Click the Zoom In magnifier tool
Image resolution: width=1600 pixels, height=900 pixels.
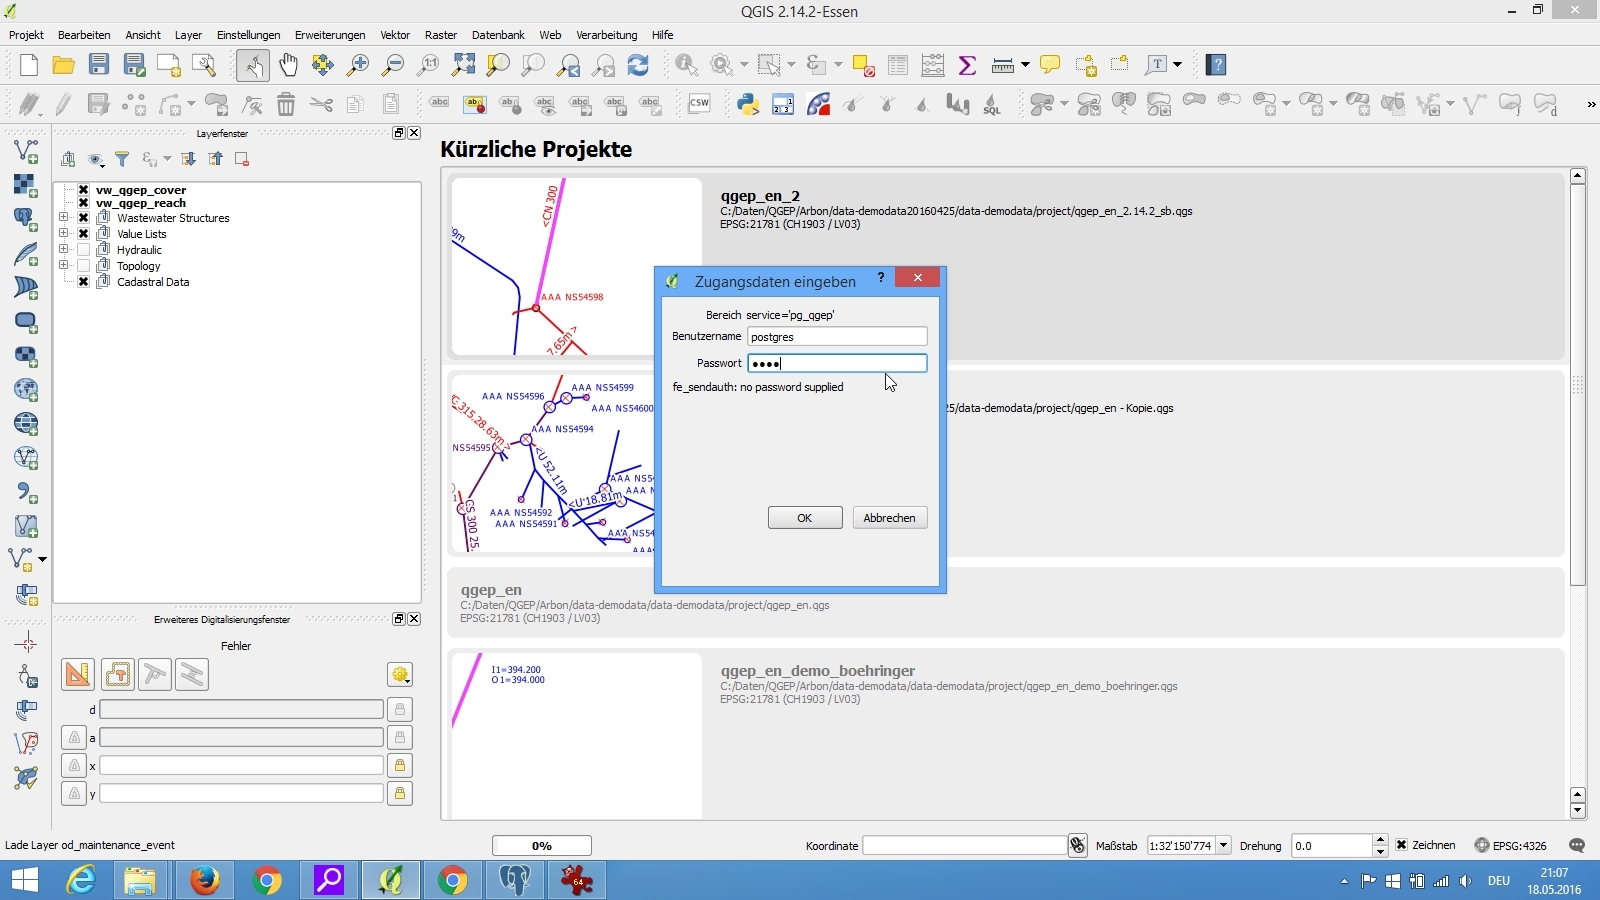point(358,65)
